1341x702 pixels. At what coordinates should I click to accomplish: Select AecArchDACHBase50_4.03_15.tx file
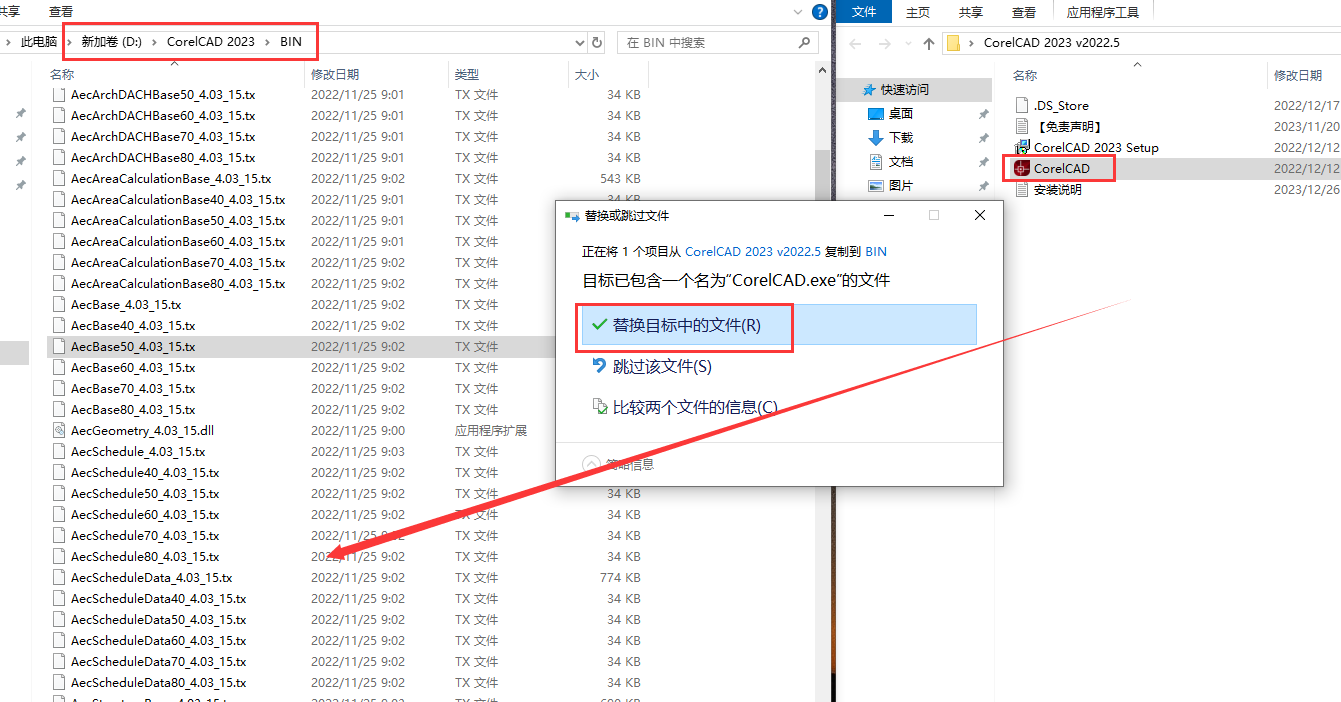[163, 94]
